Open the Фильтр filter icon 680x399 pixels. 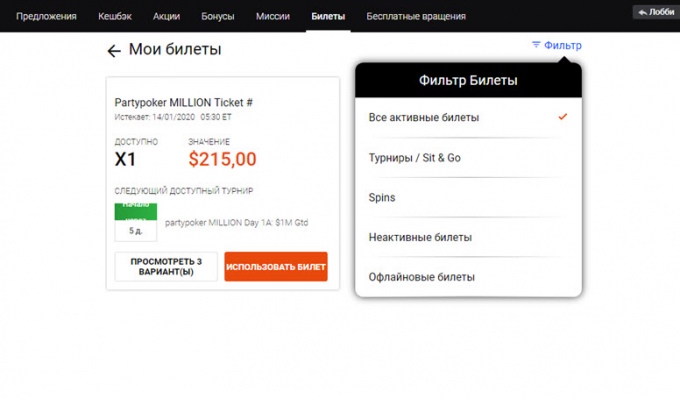(536, 45)
